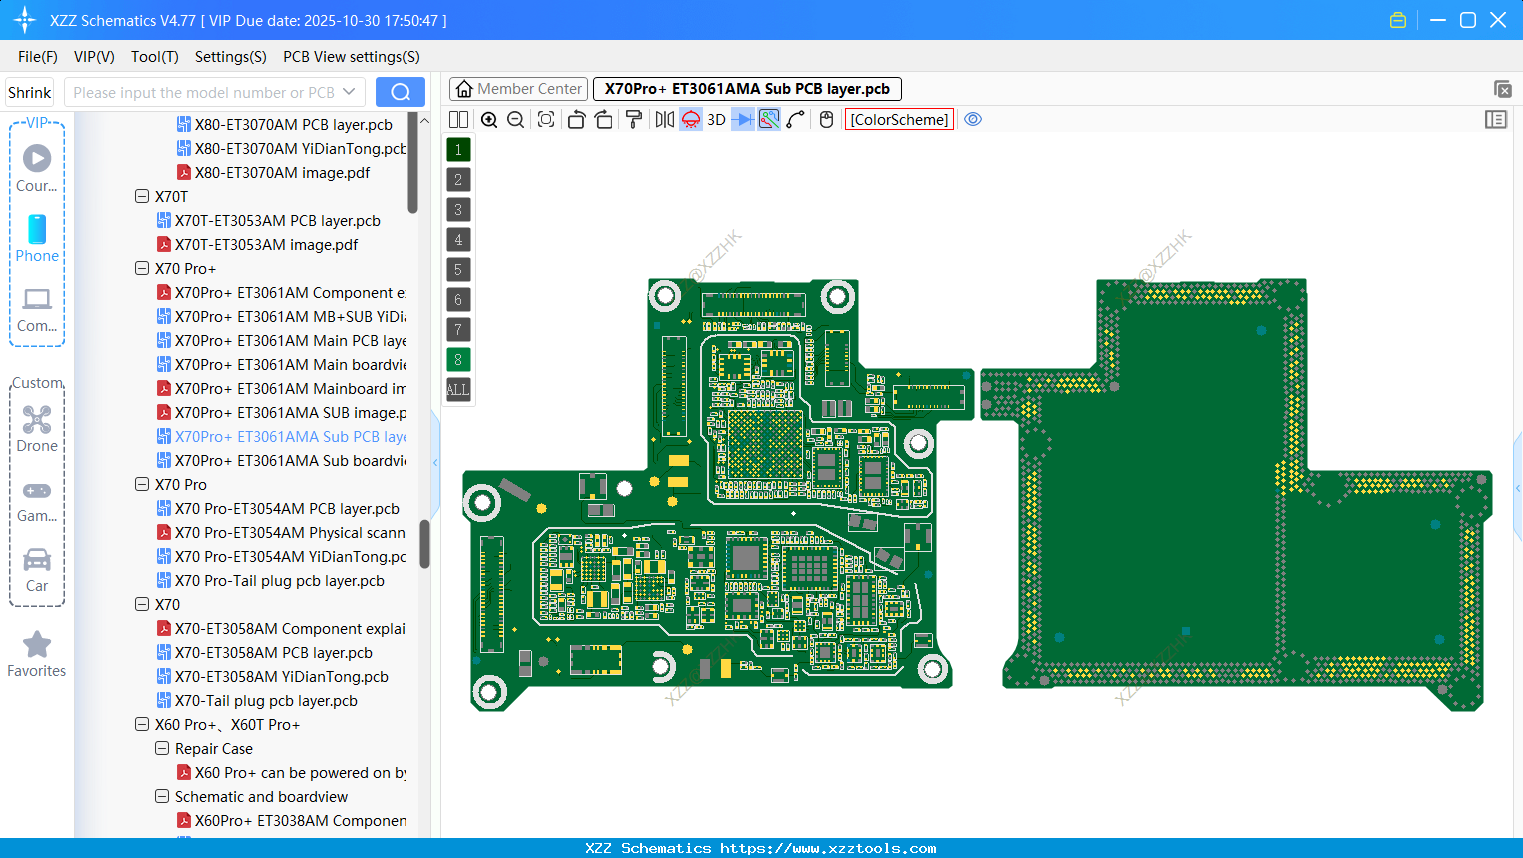The image size is (1523, 858).
Task: Open the ColorScheme selector
Action: pyautogui.click(x=899, y=120)
